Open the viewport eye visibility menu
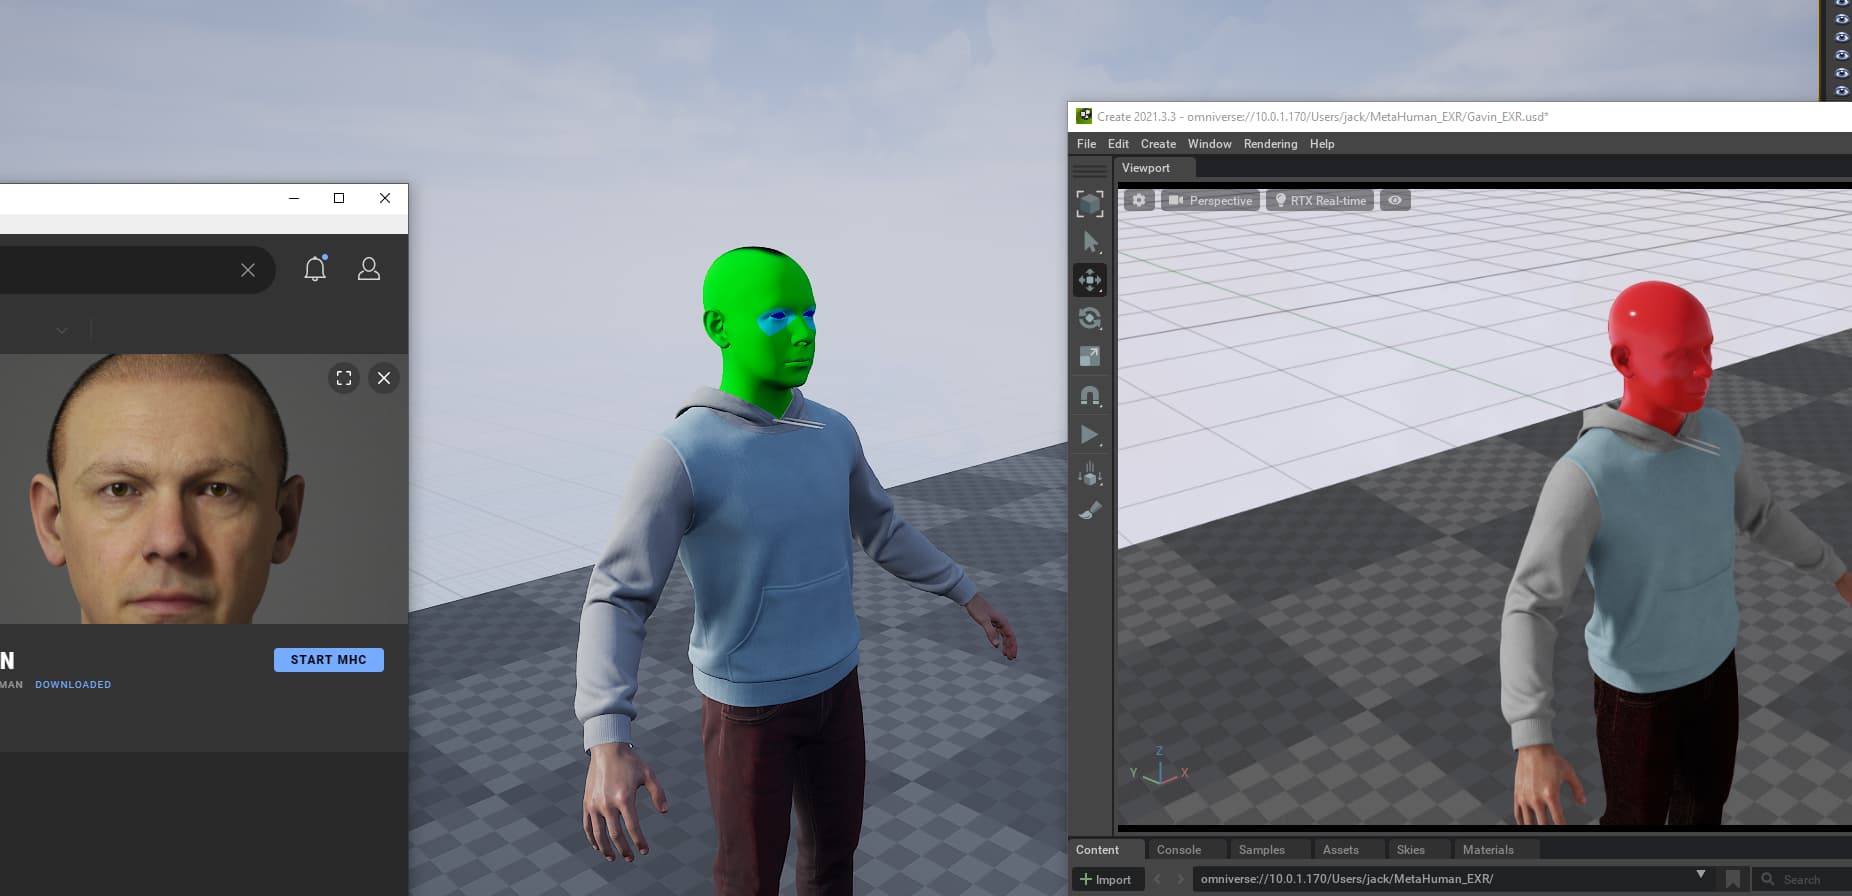 (x=1395, y=200)
